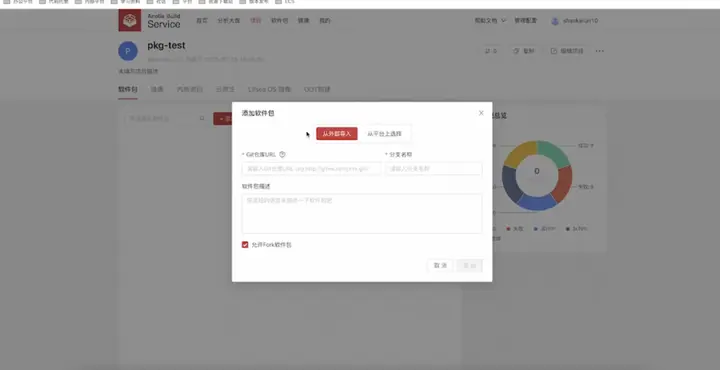The width and height of the screenshot is (720, 370).
Task: Toggle the red-dot legend entry under chart
Action: pos(515,229)
